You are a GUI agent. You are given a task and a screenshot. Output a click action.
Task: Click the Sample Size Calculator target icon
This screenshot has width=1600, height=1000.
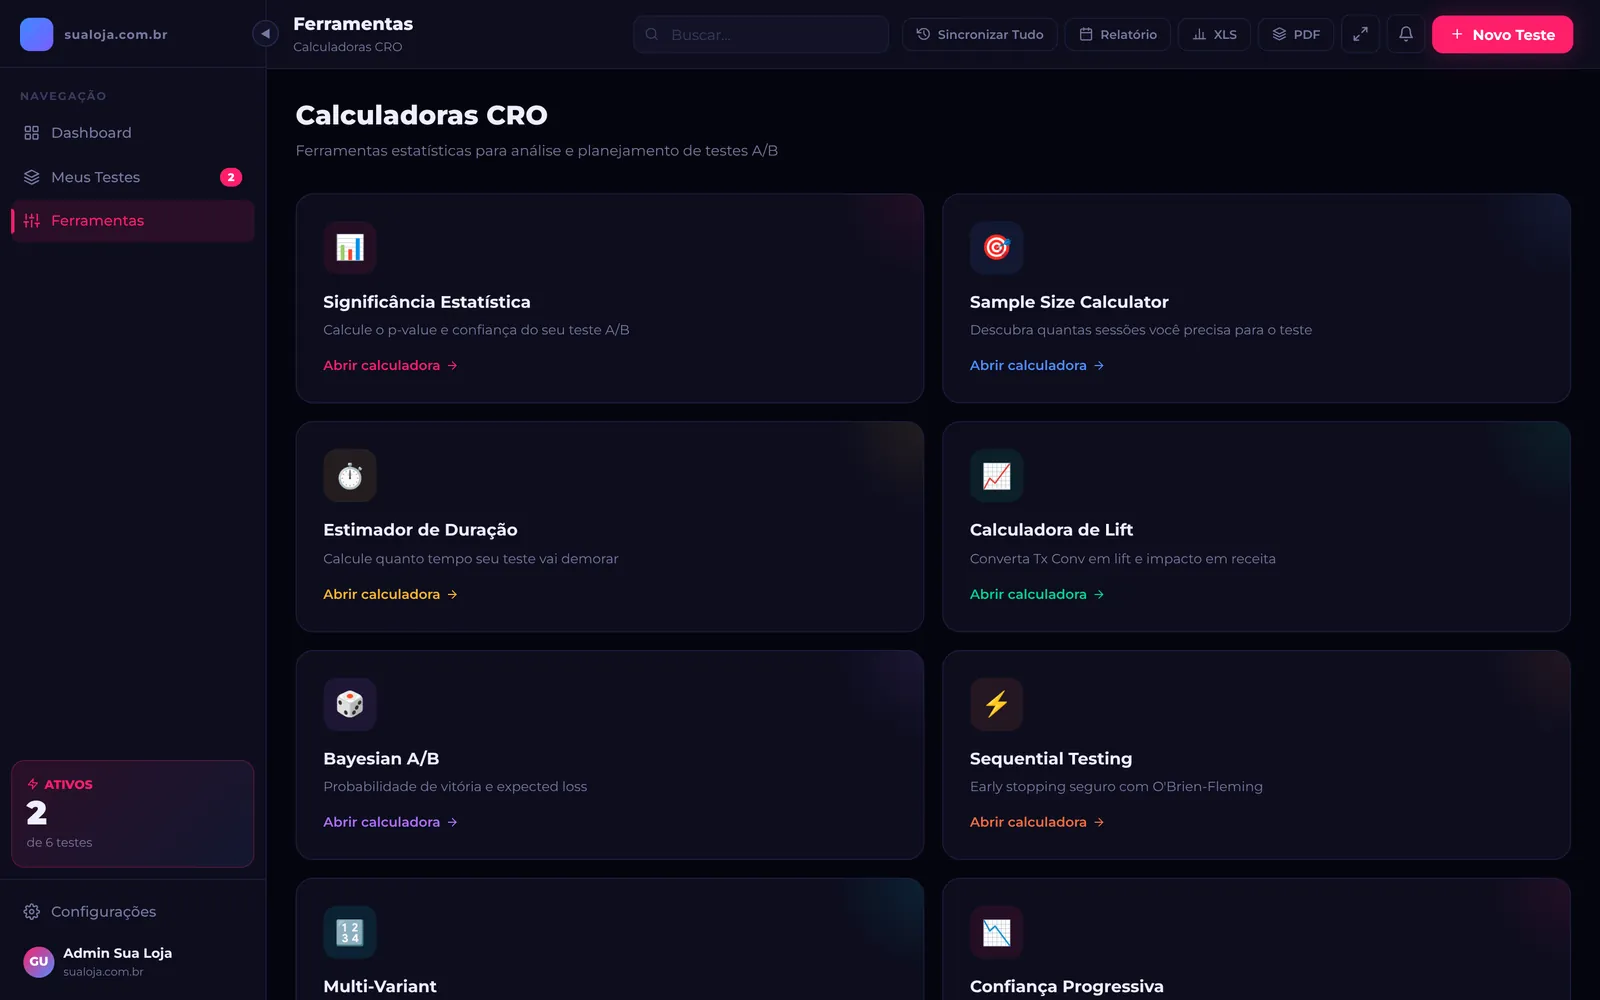[996, 247]
